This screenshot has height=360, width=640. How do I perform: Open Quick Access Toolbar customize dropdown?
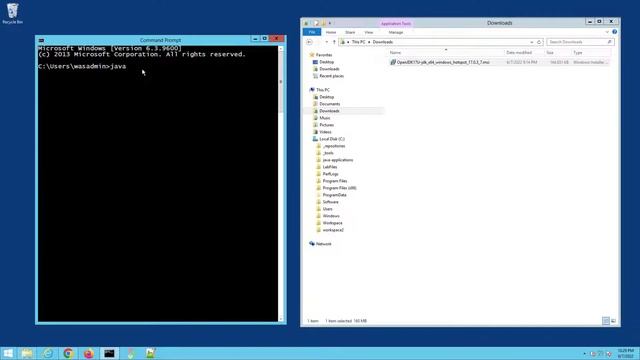(x=330, y=23)
